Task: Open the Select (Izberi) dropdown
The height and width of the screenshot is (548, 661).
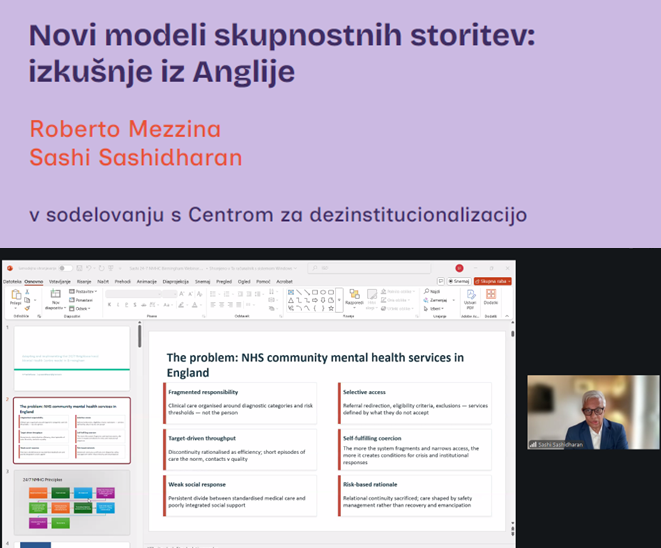Action: [434, 309]
